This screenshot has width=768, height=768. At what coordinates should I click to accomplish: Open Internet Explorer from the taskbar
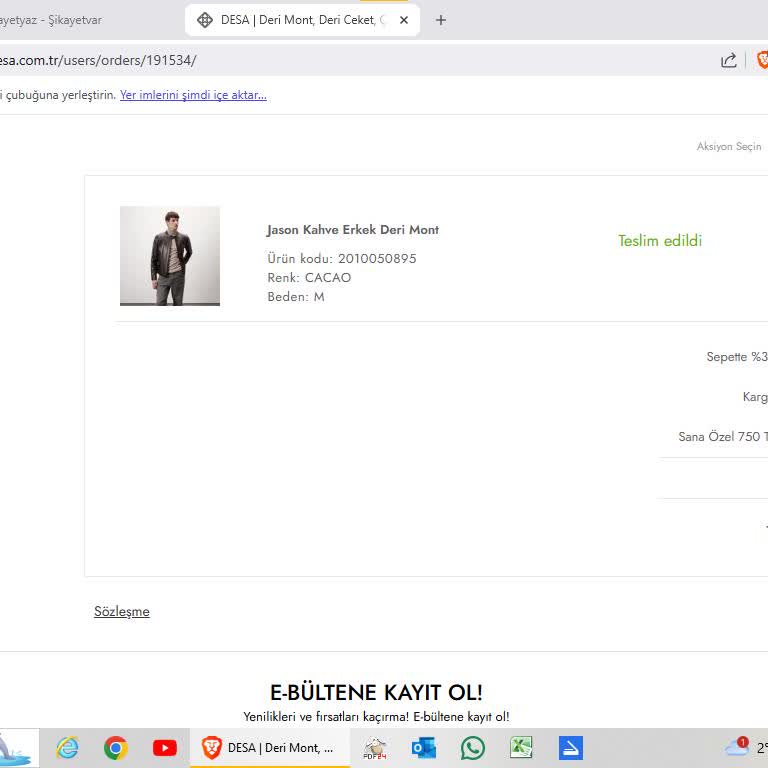pos(67,747)
